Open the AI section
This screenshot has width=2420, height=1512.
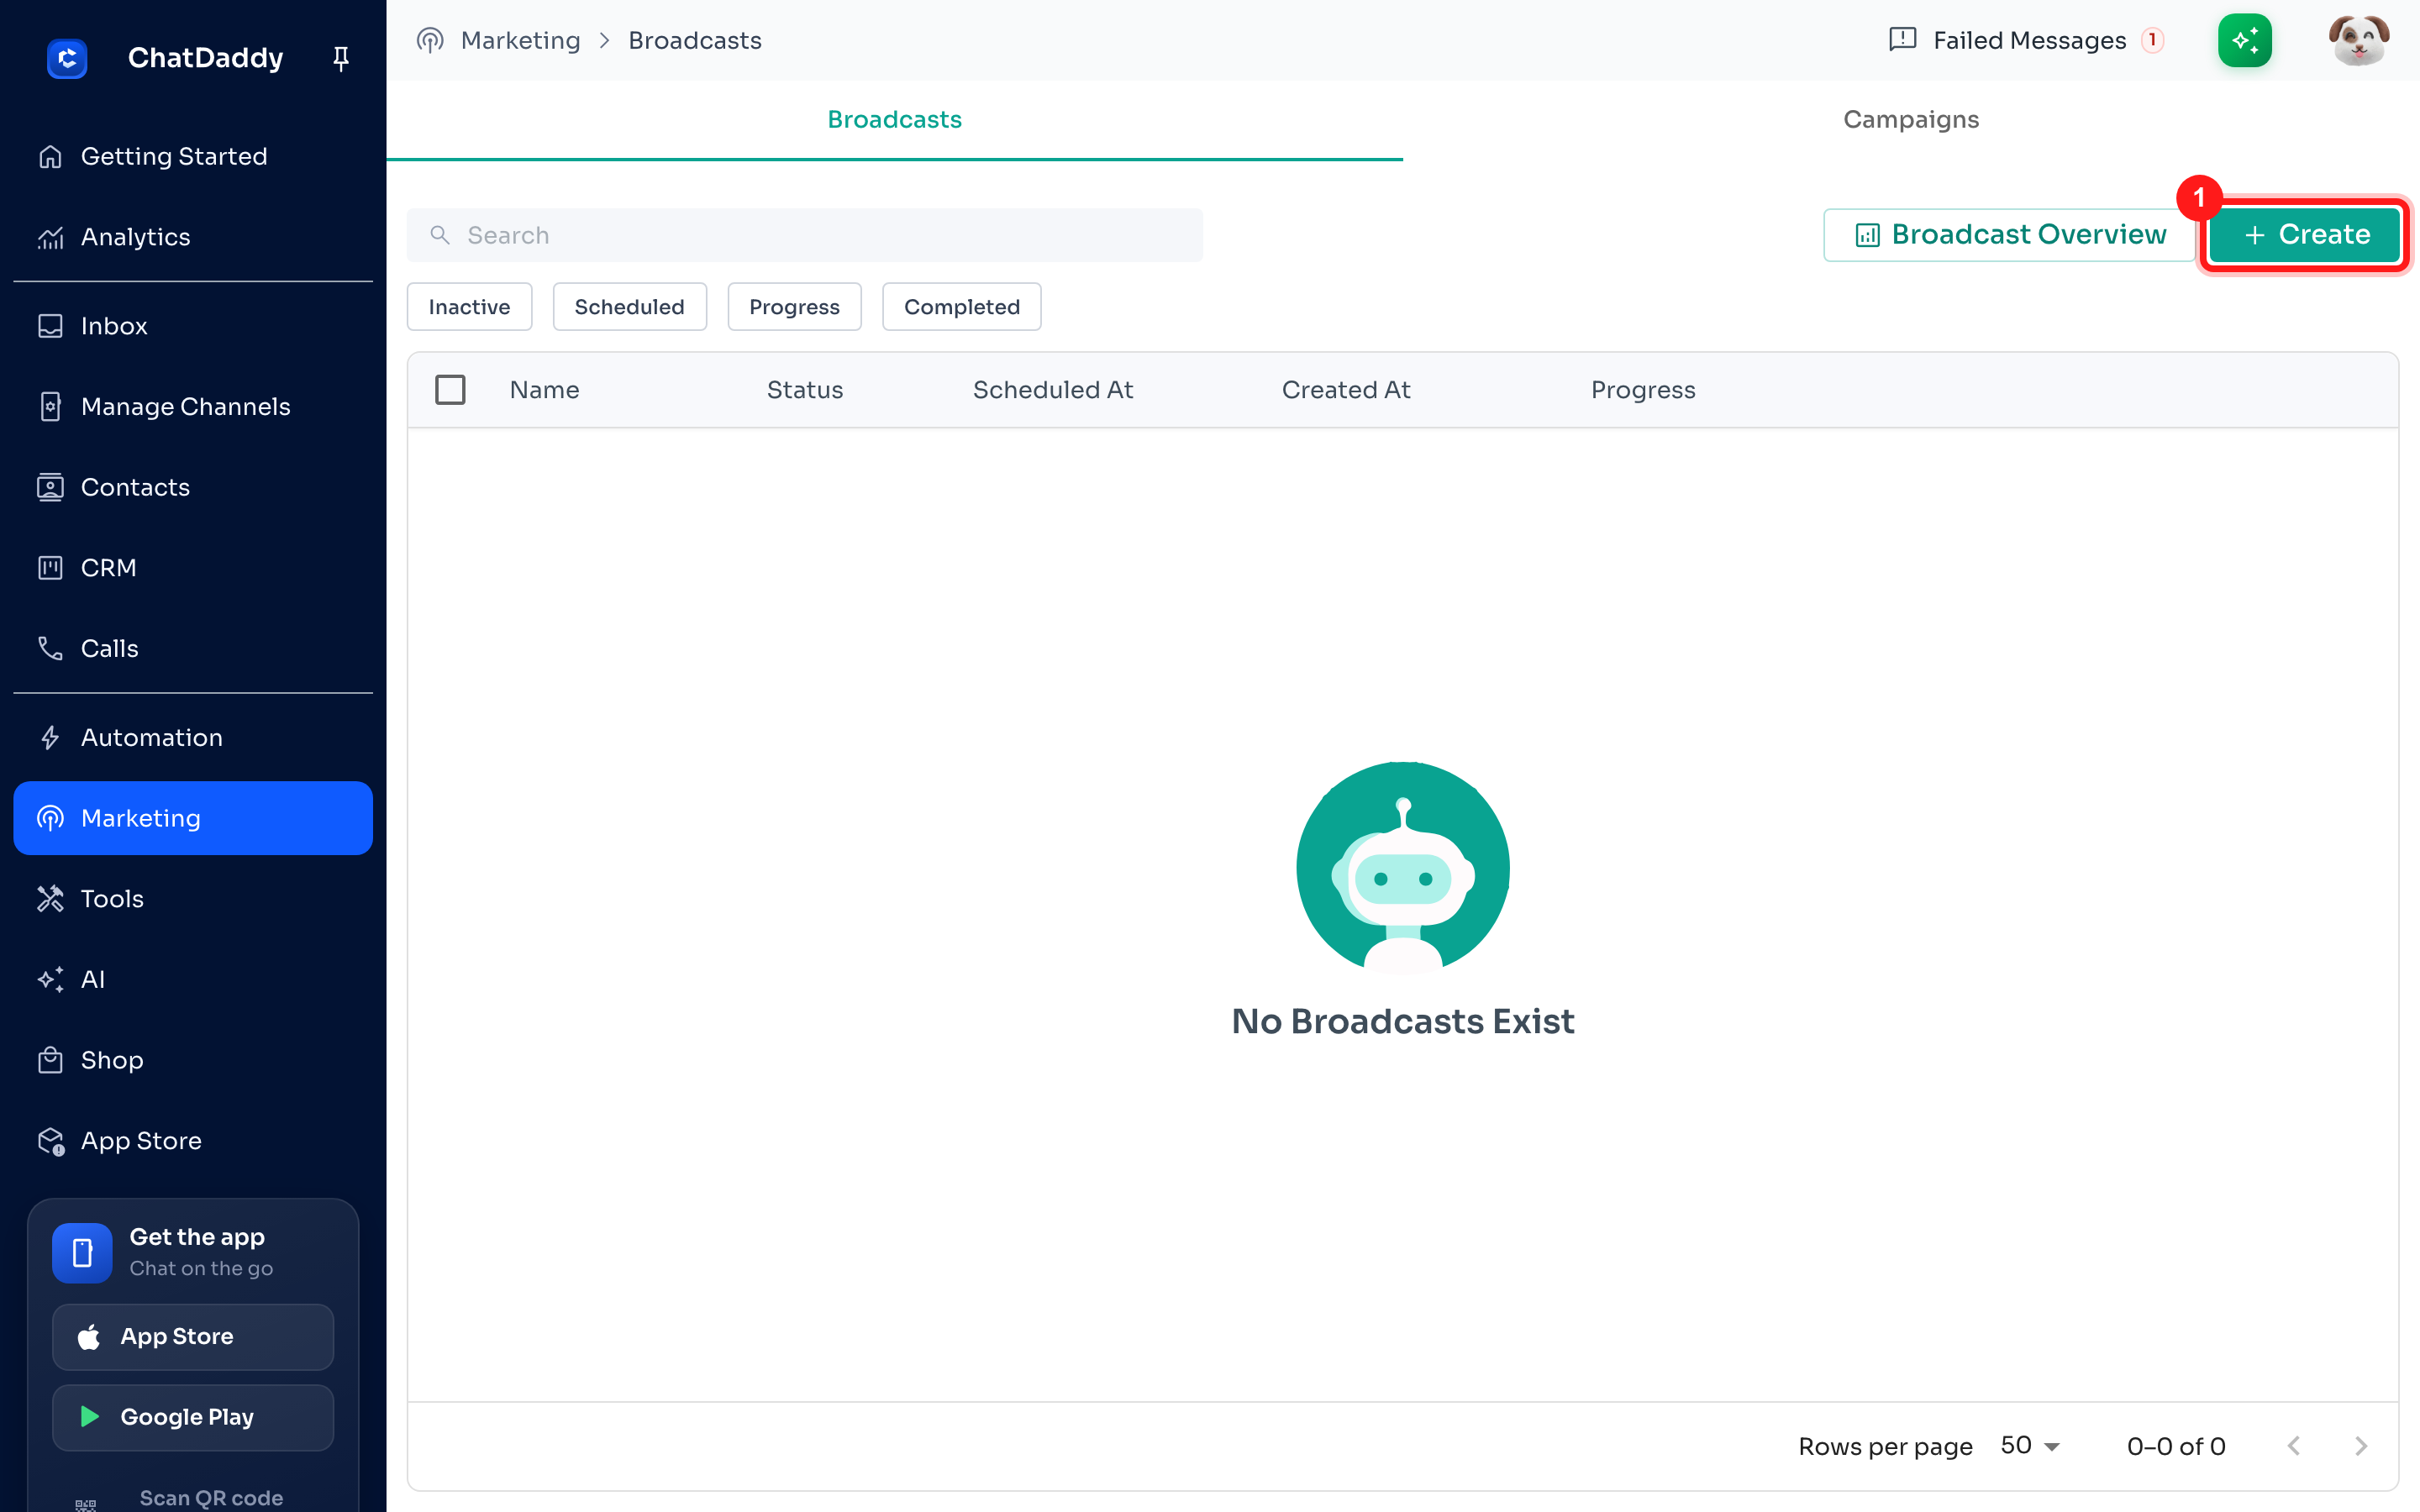tap(193, 979)
